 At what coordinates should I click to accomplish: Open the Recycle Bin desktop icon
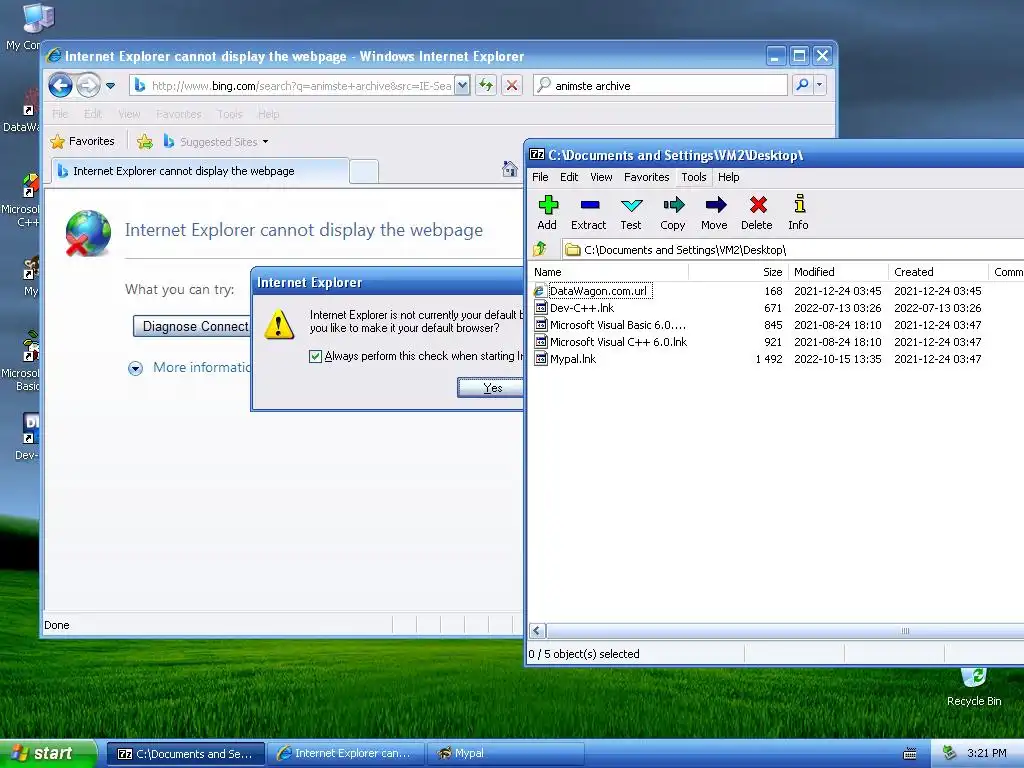click(974, 687)
